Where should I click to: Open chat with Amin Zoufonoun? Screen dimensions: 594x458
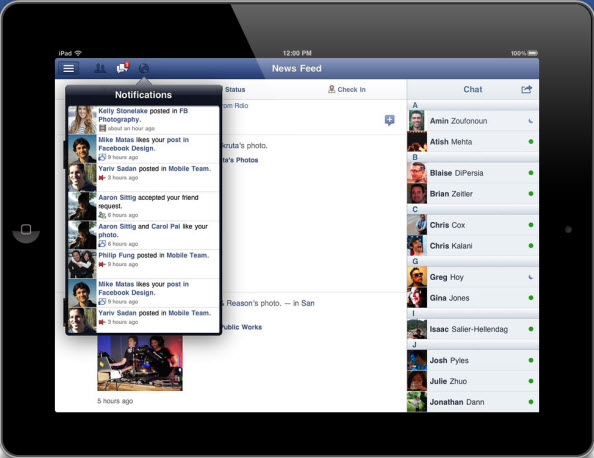tap(473, 121)
